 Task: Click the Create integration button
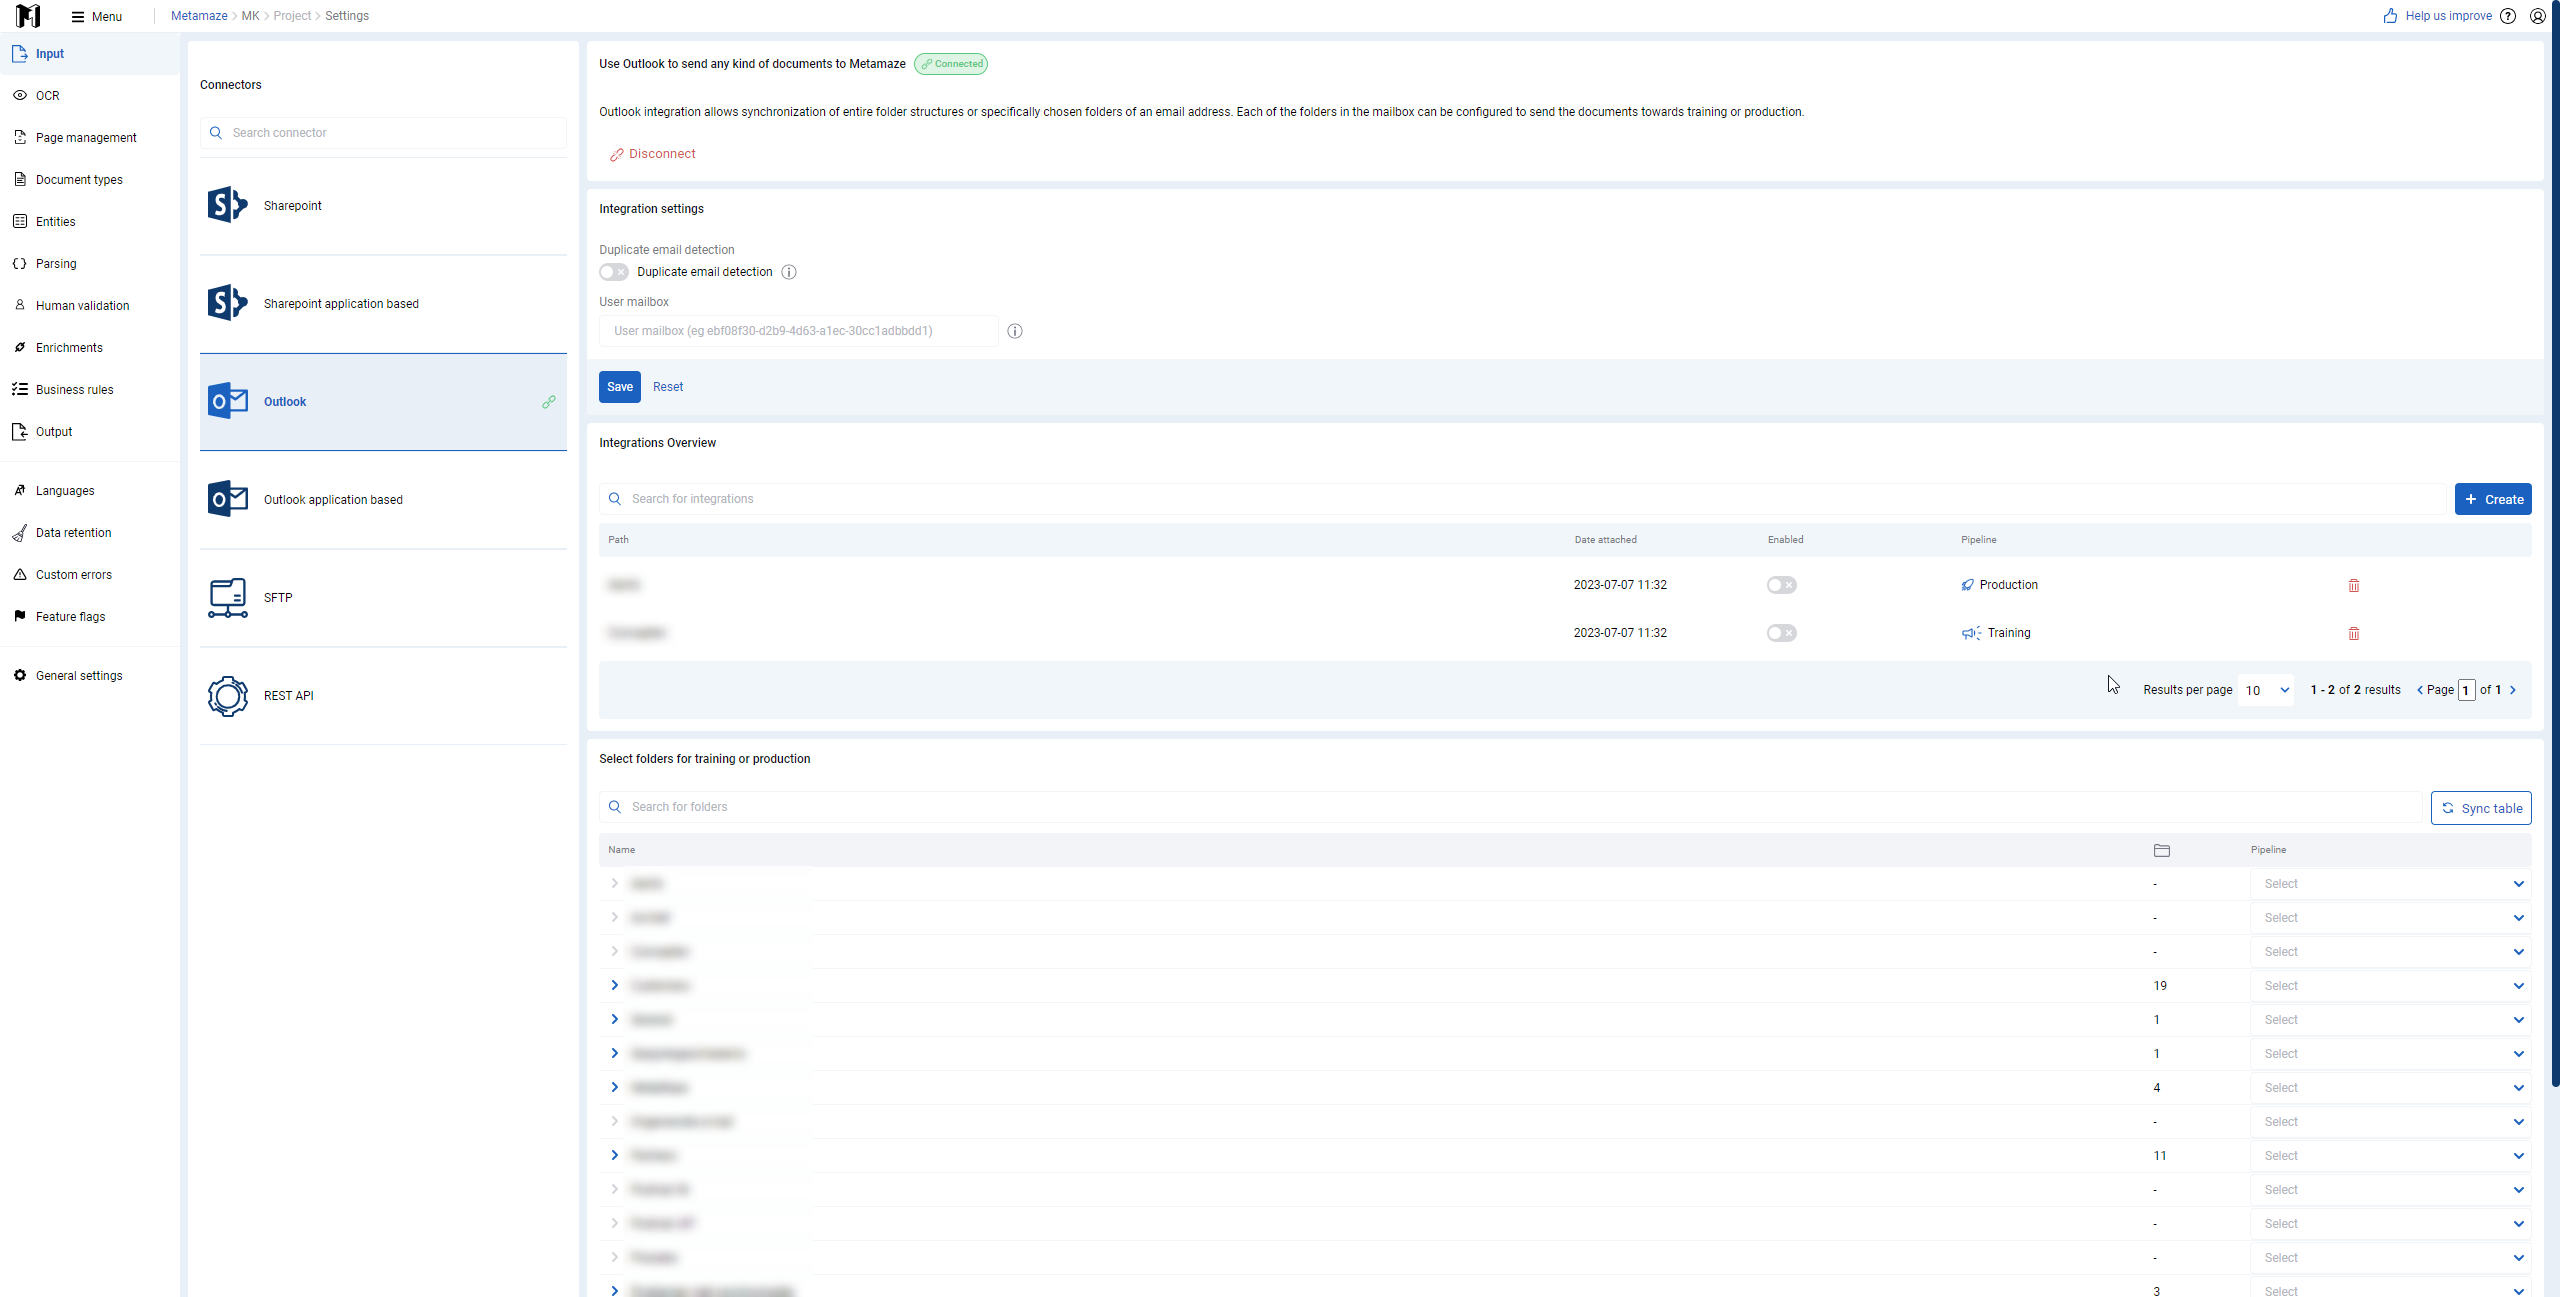click(2493, 499)
